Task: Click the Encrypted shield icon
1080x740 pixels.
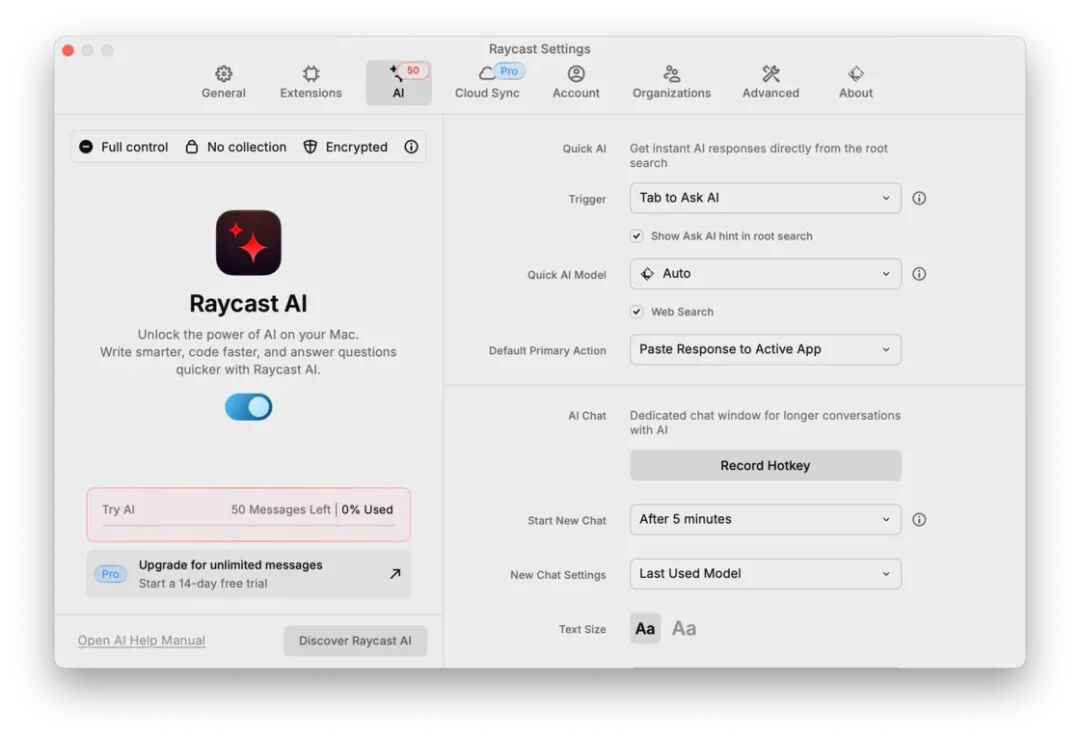Action: pos(310,147)
